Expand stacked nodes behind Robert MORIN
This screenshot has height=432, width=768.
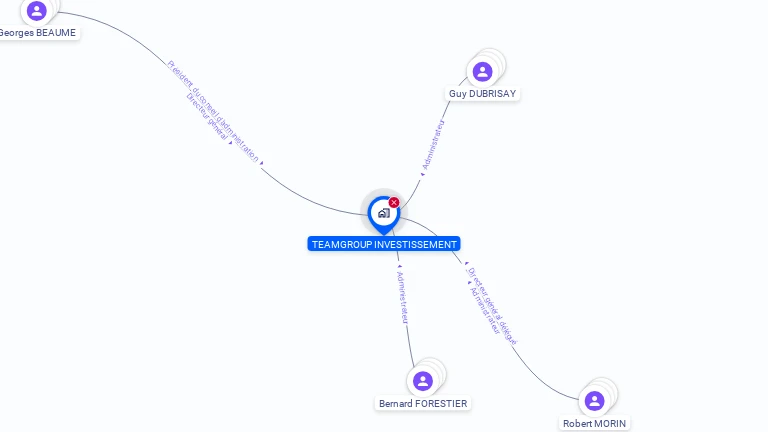[609, 388]
